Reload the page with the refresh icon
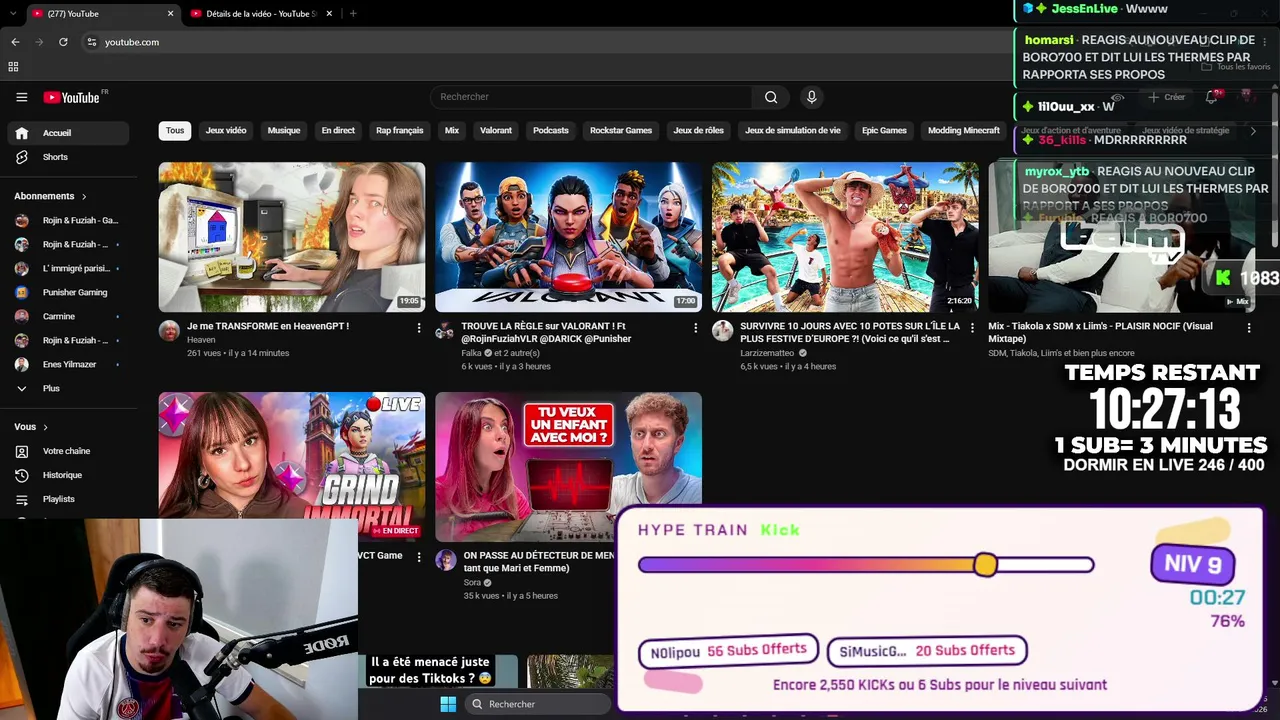This screenshot has height=720, width=1280. point(63,42)
